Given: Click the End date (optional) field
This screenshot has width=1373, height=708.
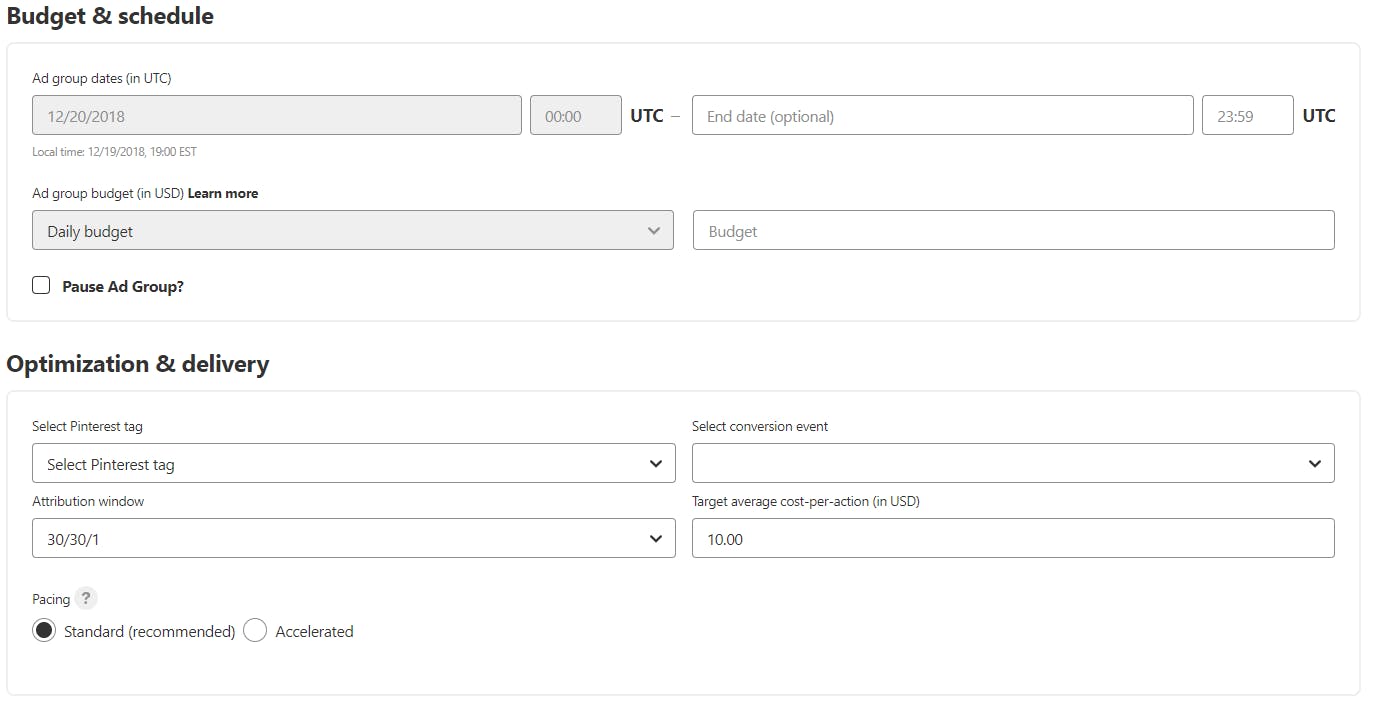Looking at the screenshot, I should (x=941, y=115).
